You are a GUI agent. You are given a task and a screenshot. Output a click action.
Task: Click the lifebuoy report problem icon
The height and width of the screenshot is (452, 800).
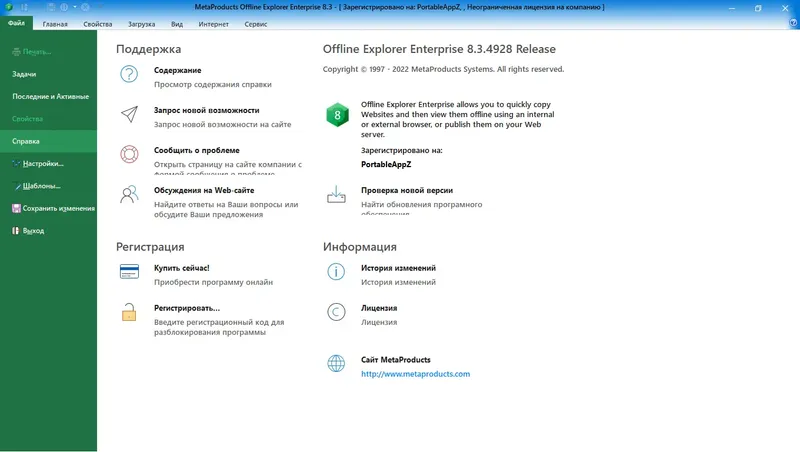[129, 154]
